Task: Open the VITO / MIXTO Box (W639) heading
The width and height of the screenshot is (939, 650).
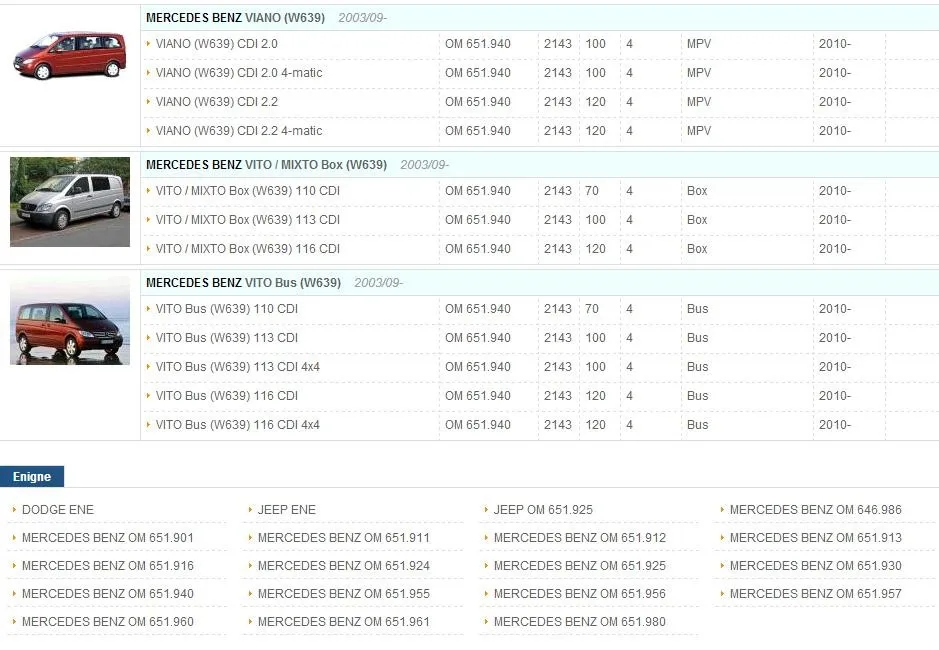Action: (266, 165)
